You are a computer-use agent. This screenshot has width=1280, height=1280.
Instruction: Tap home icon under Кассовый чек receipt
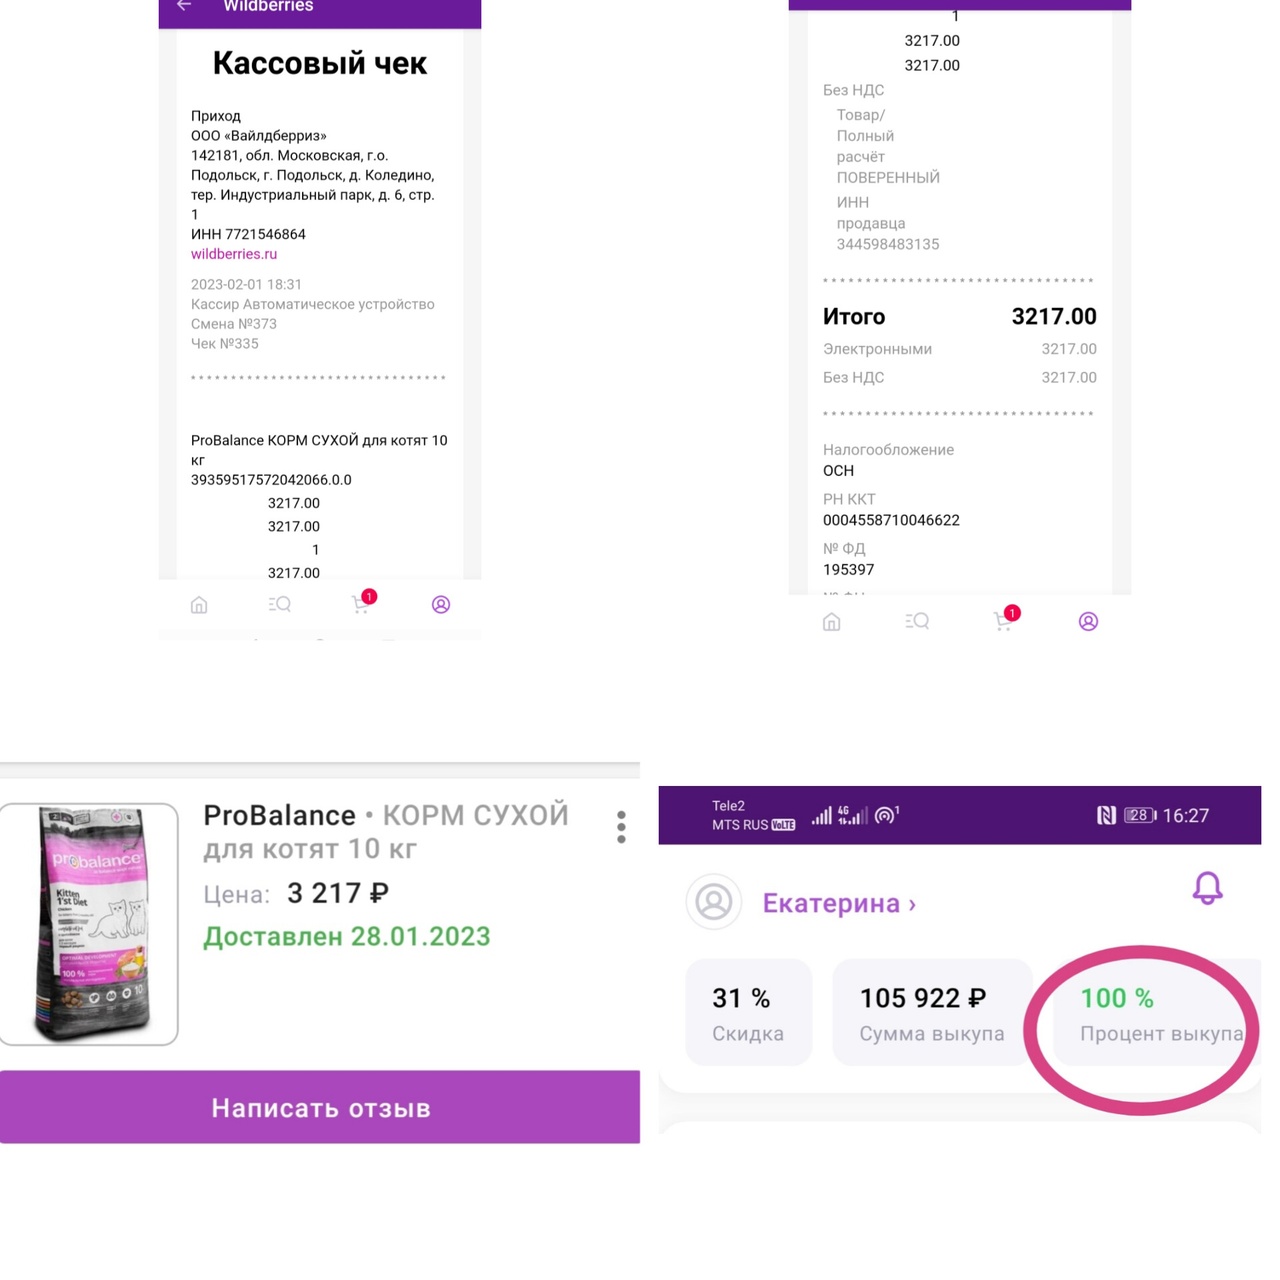click(199, 605)
